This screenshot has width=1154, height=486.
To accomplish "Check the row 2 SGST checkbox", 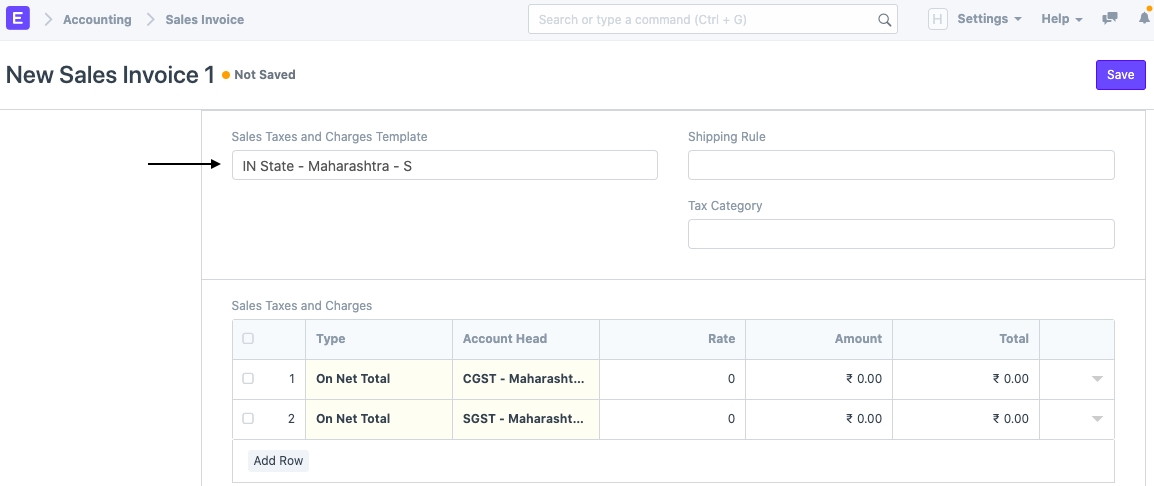I will pyautogui.click(x=248, y=419).
